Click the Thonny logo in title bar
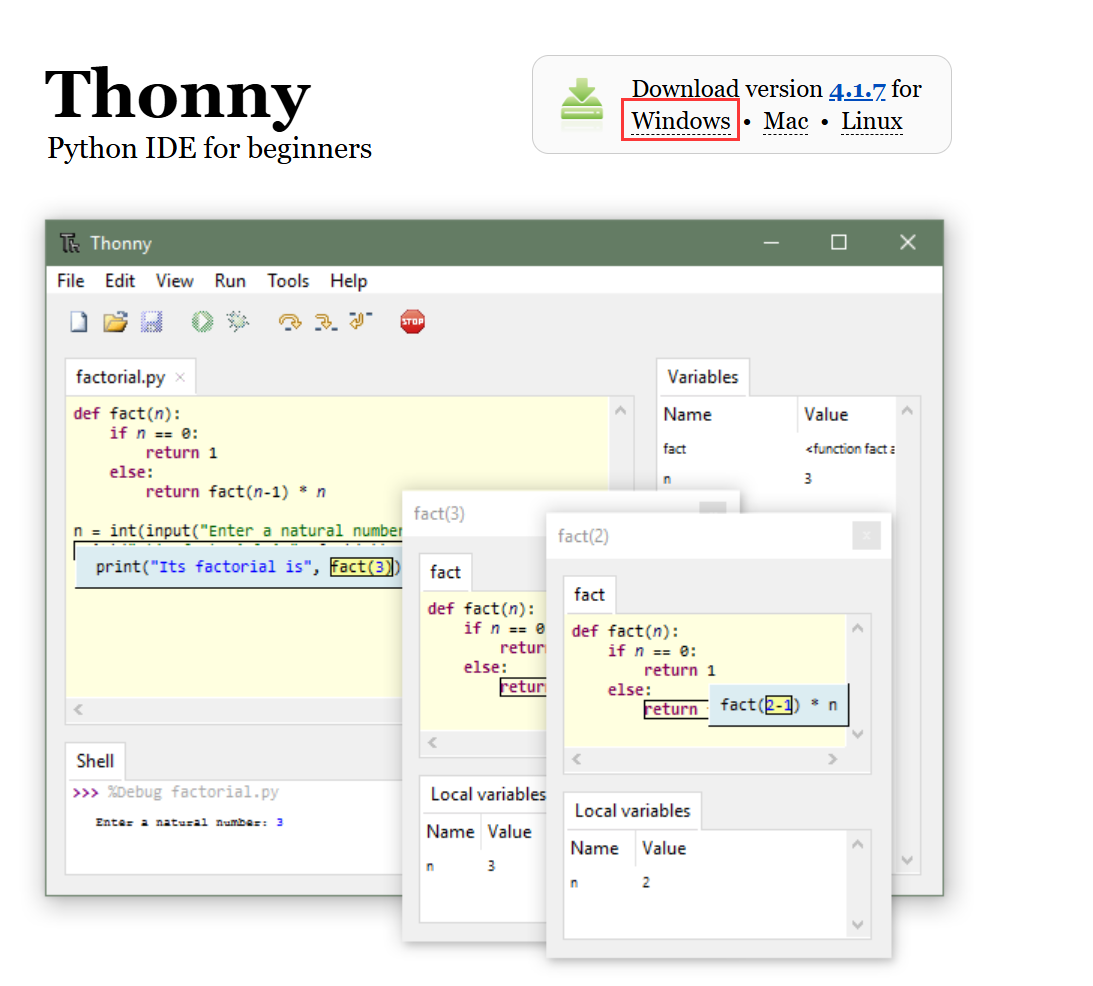 click(70, 243)
